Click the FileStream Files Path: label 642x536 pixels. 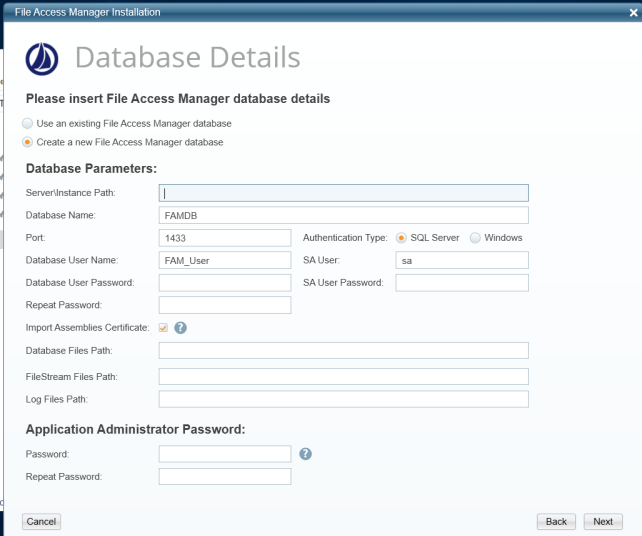coord(72,377)
